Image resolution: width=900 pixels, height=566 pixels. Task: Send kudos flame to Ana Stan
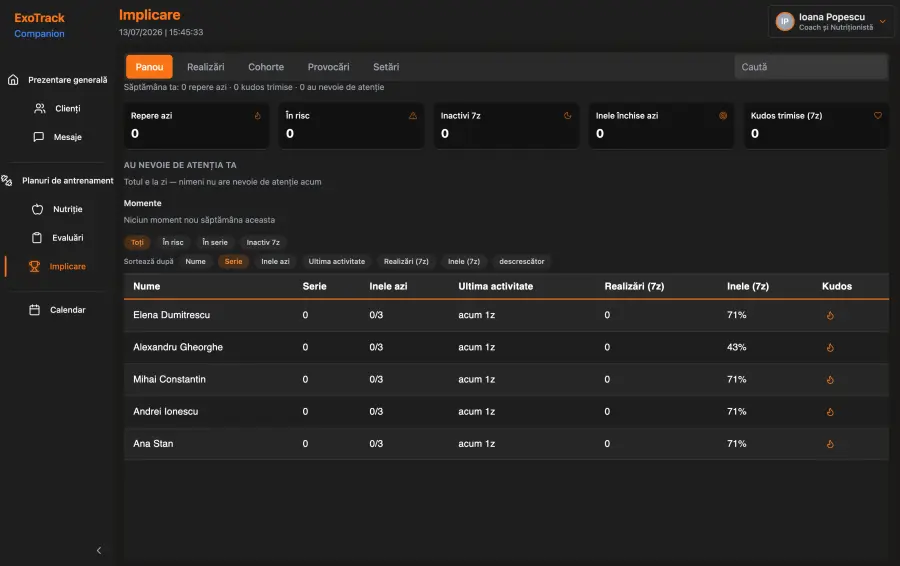point(830,444)
